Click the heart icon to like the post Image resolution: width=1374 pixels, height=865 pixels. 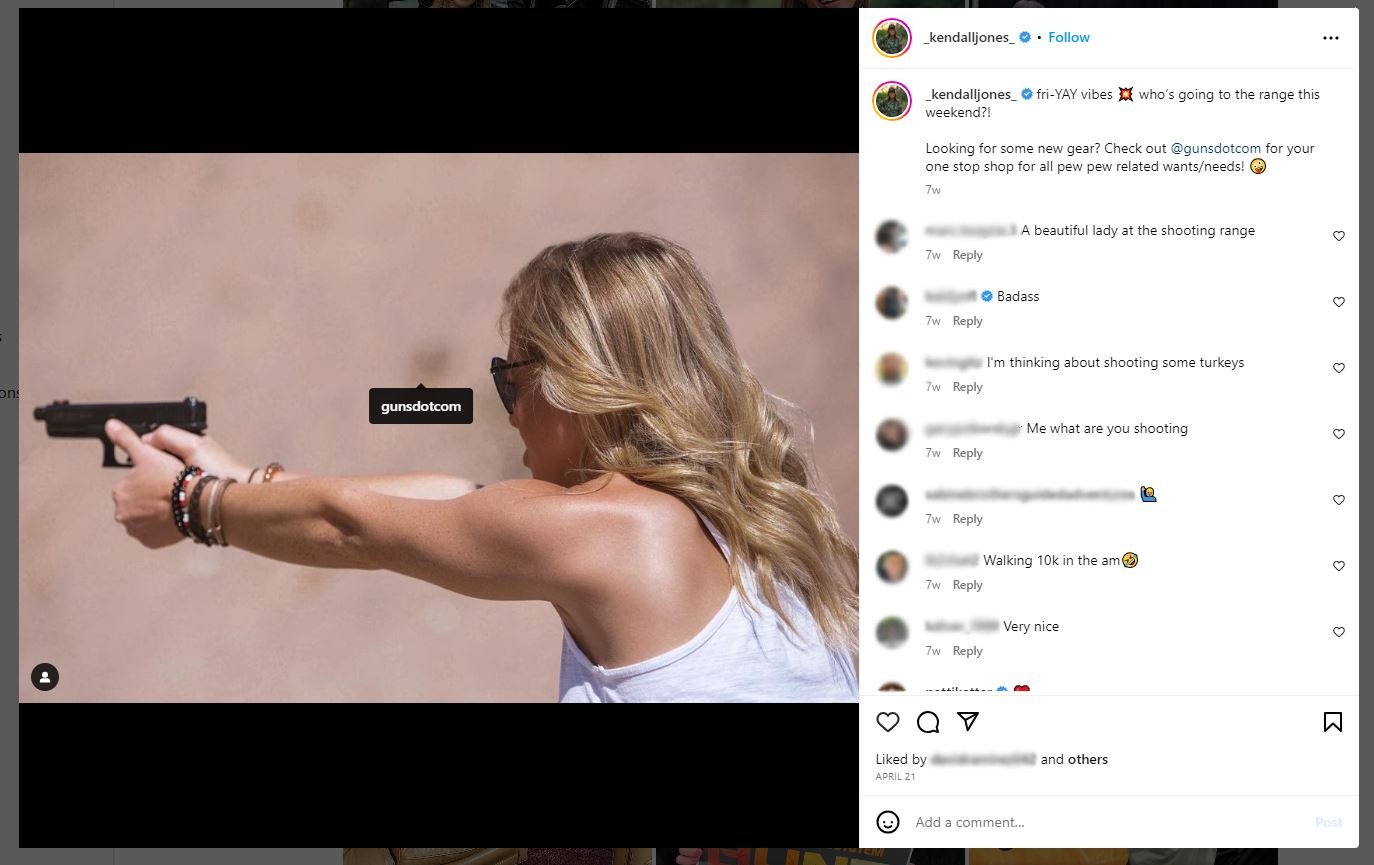887,722
